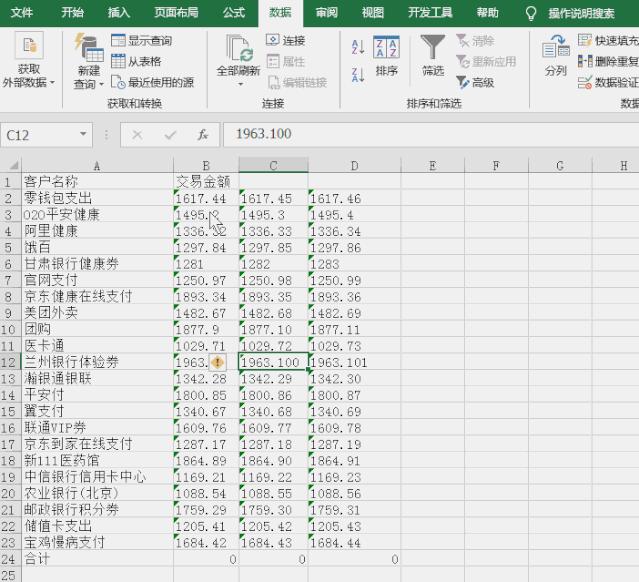Click Advanced filter (高级) button
The height and width of the screenshot is (582, 639).
476,83
